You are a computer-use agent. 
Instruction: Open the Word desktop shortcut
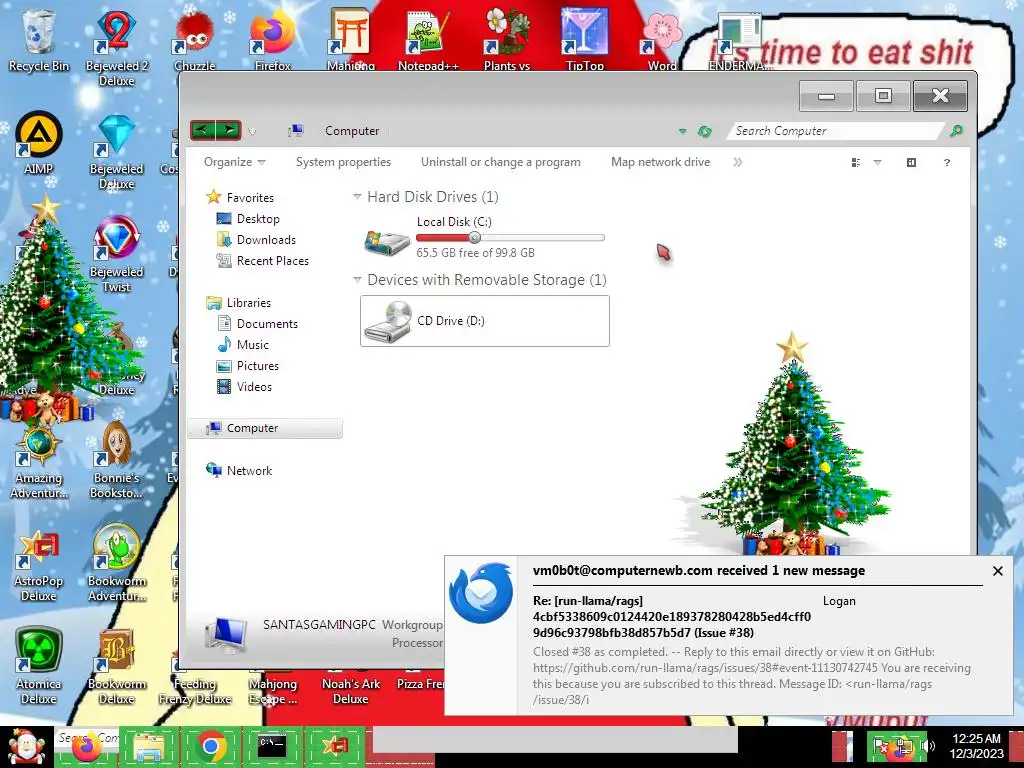662,40
